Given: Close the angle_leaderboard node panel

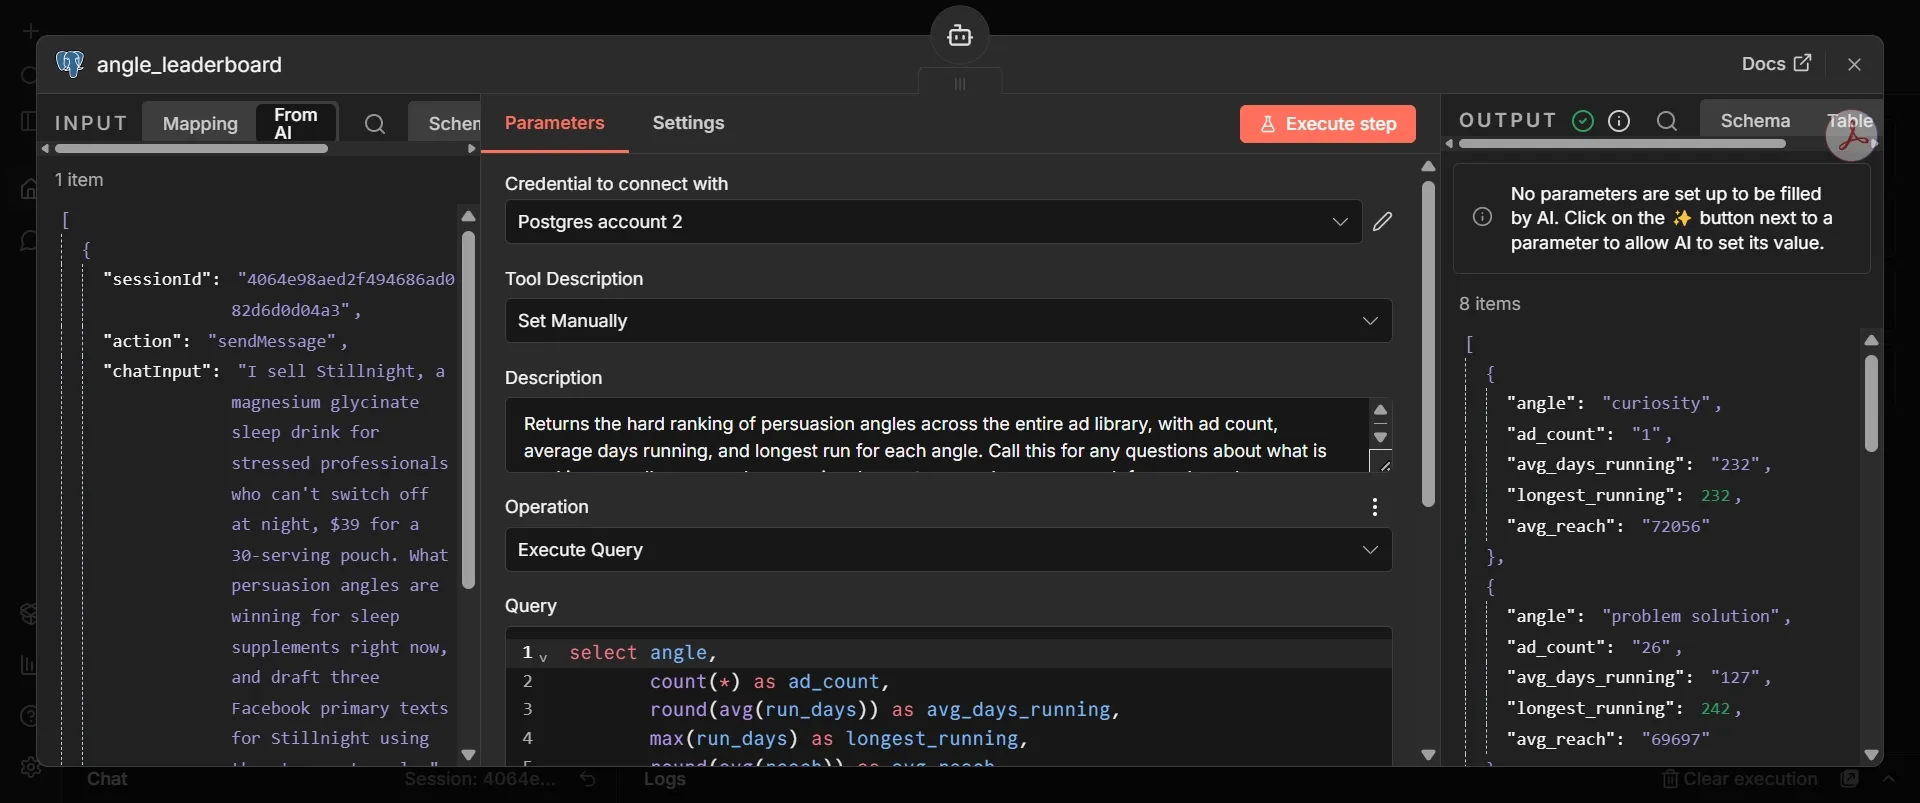Looking at the screenshot, I should [1855, 64].
